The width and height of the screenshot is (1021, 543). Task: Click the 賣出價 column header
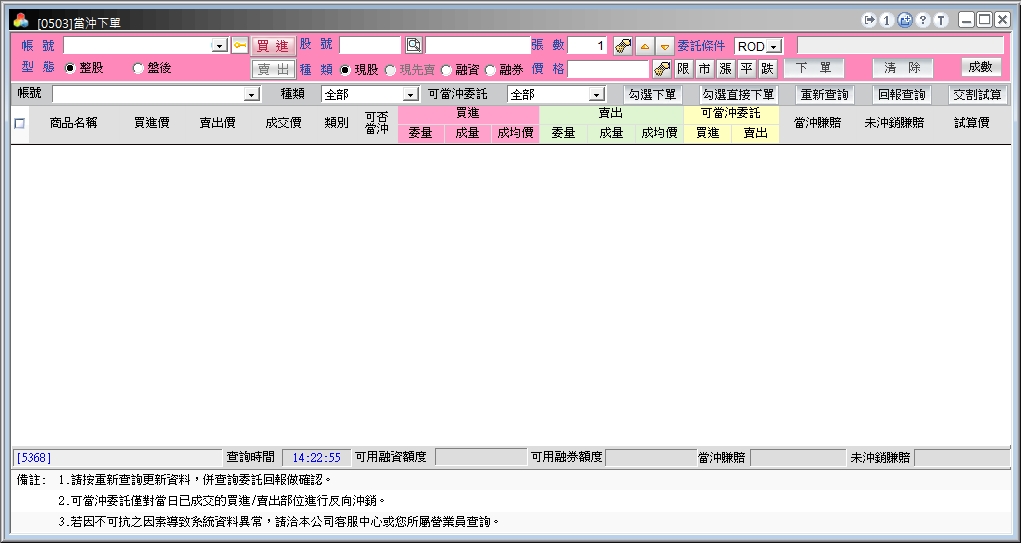coord(217,122)
